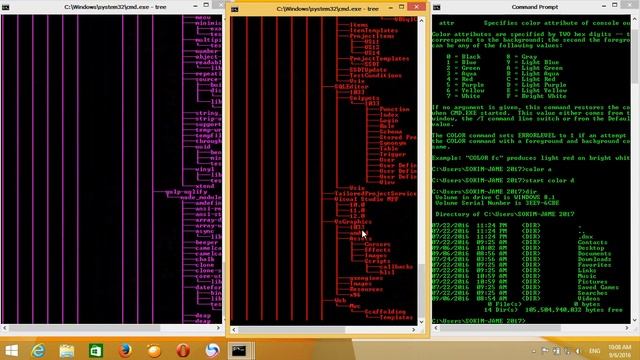Open the Windows Start button
Viewport: 640px width, 360px height.
point(11,351)
